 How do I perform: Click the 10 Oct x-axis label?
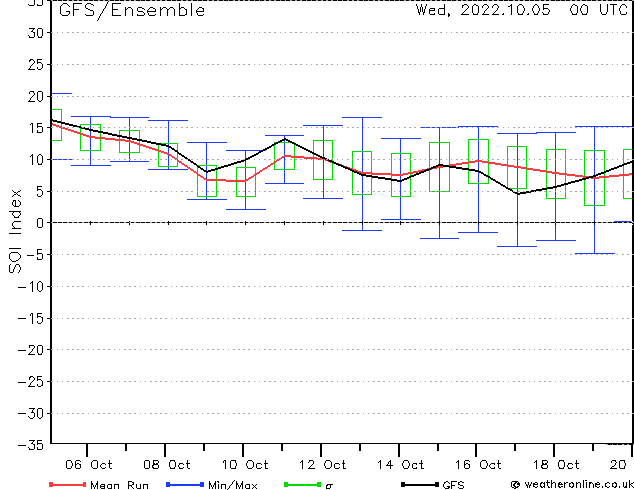click(x=245, y=465)
